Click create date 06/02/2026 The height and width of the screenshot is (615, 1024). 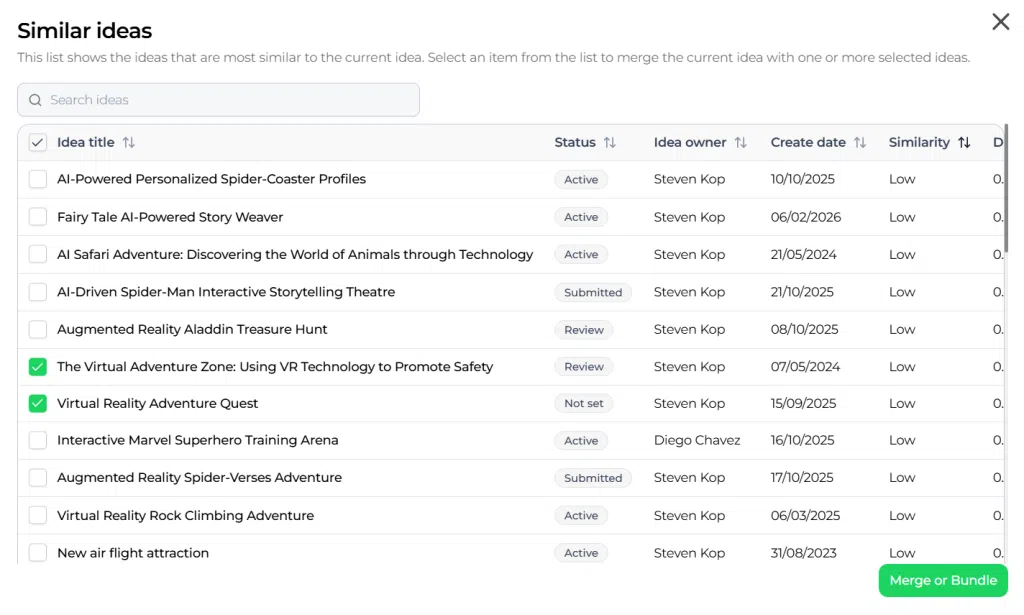point(806,217)
